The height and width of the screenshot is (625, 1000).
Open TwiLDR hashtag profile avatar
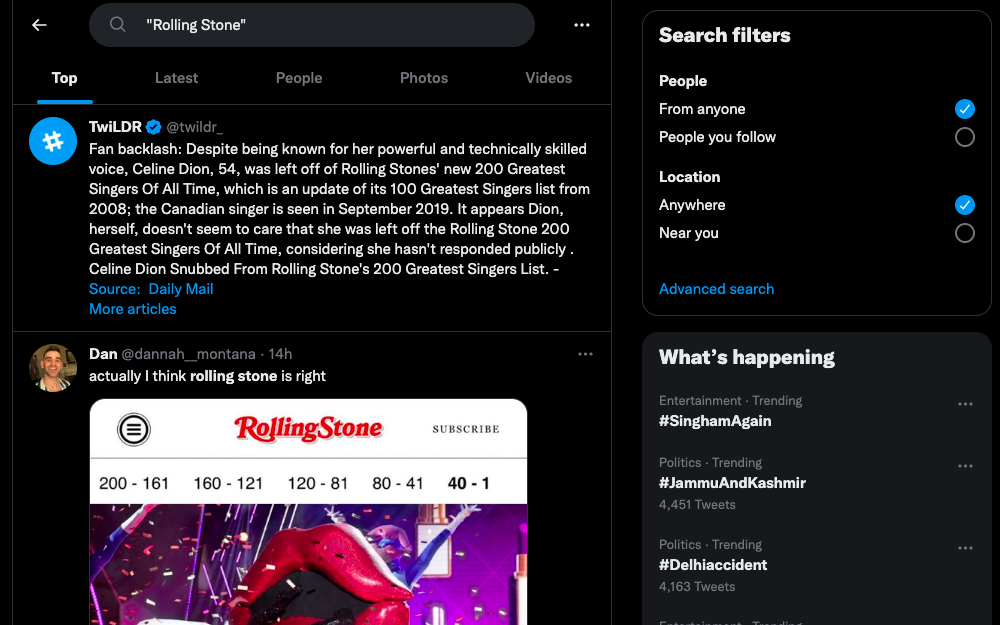[53, 141]
